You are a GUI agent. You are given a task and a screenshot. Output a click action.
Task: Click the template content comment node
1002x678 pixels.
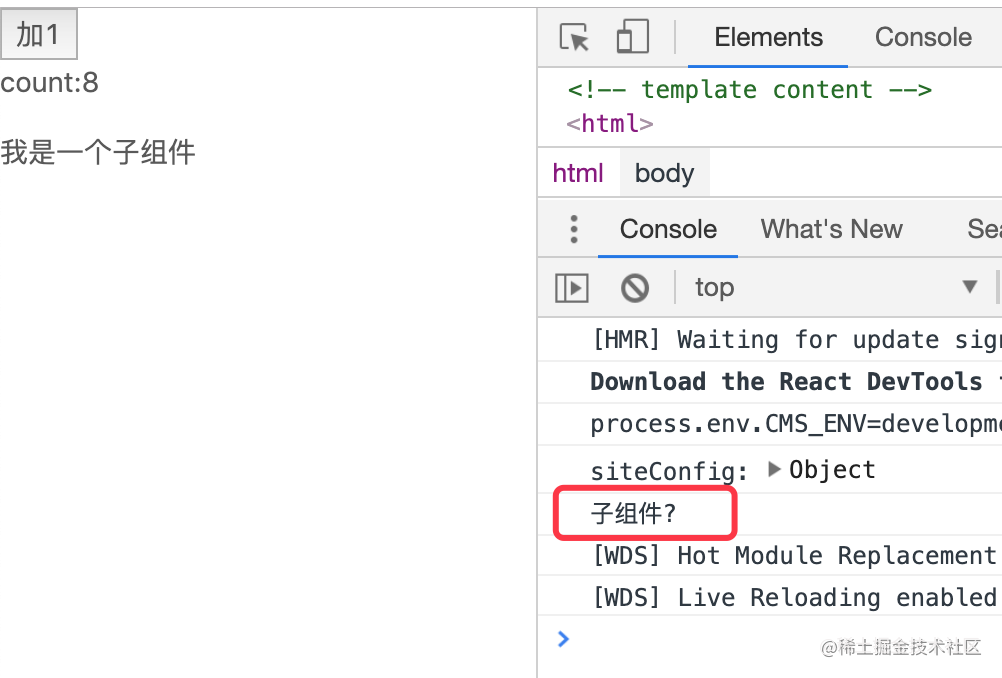tap(750, 89)
